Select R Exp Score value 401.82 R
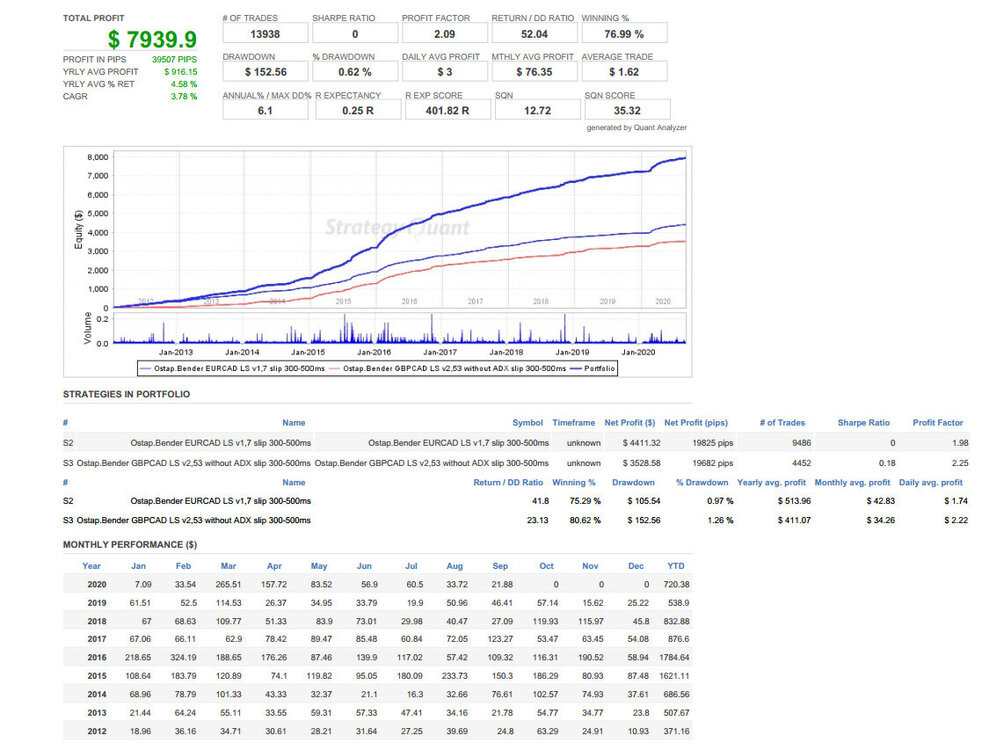The width and height of the screenshot is (982, 750). tap(447, 110)
